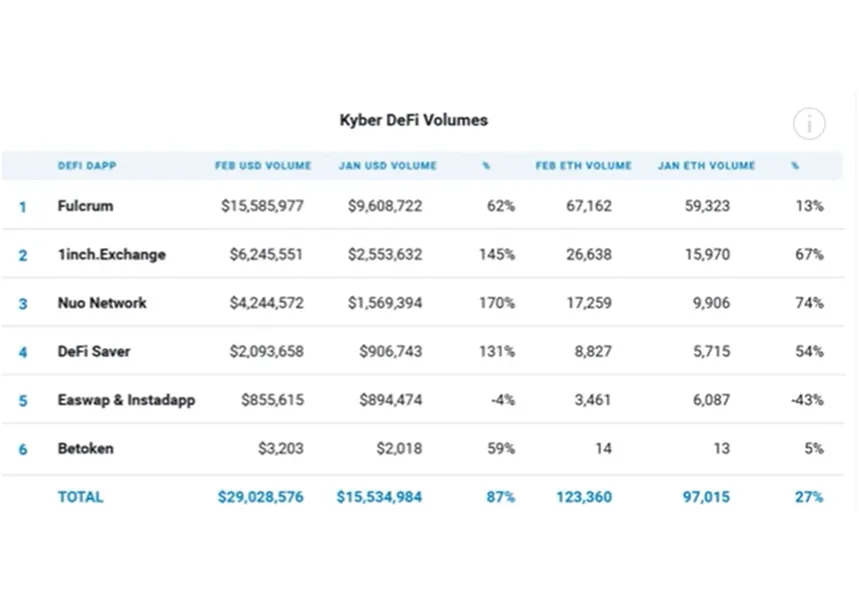
Task: Click Fulcrum's 62% change
Action: pyautogui.click(x=501, y=206)
